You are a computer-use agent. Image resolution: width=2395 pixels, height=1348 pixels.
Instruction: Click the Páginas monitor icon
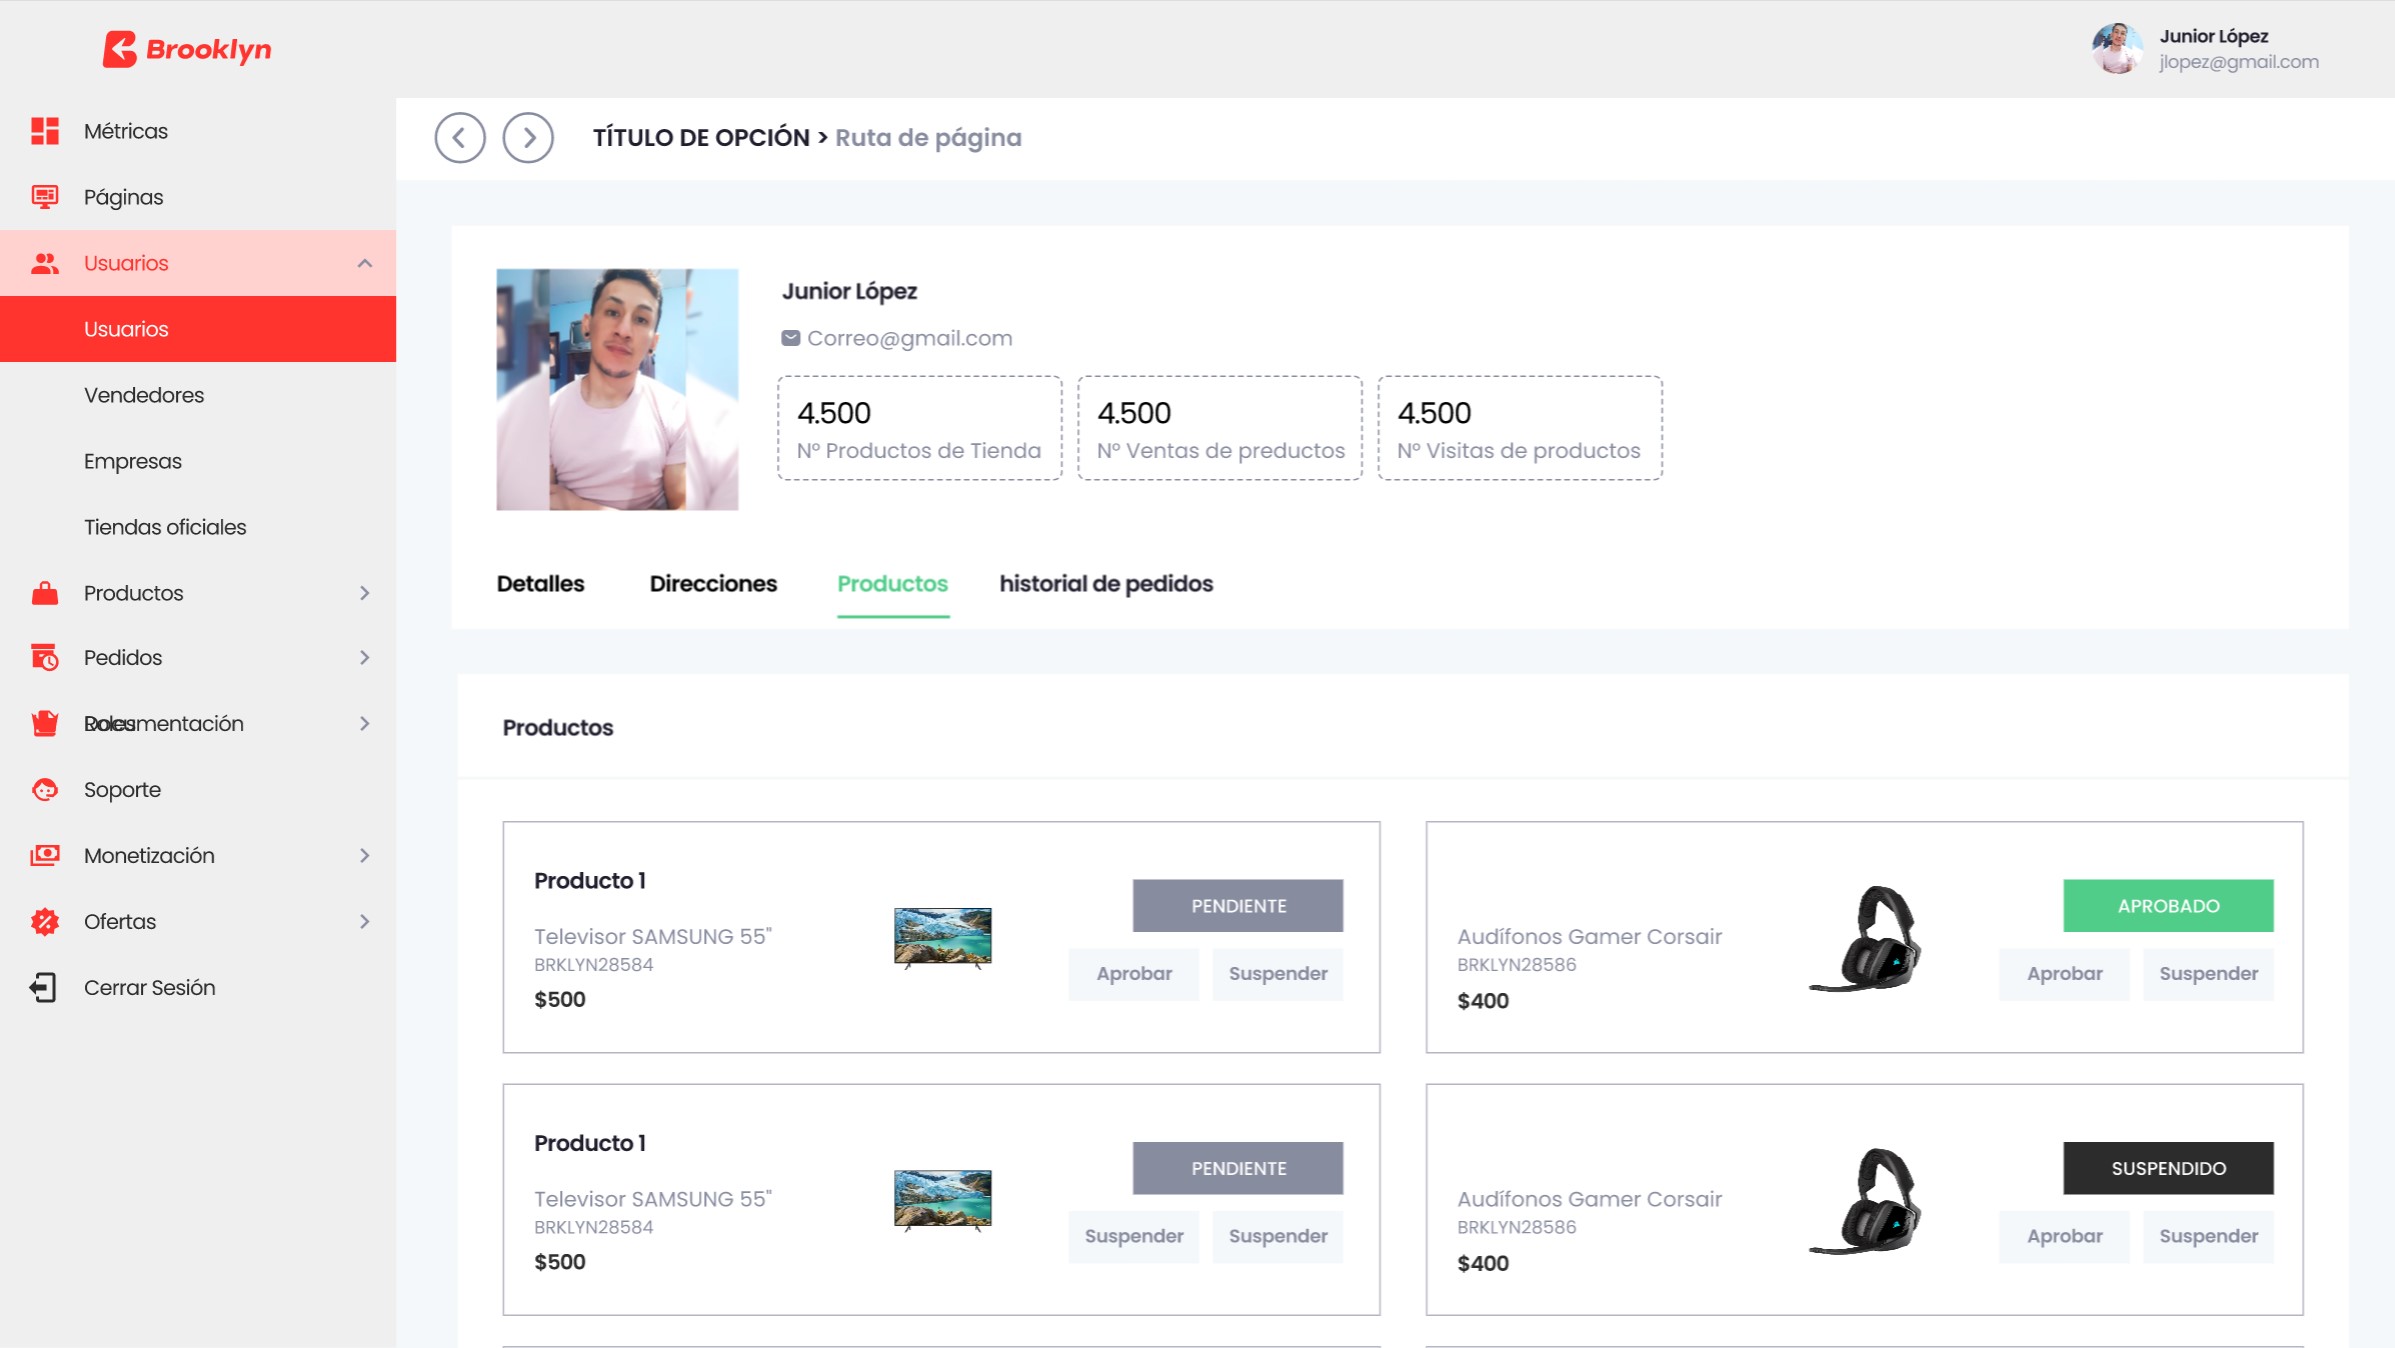click(45, 197)
